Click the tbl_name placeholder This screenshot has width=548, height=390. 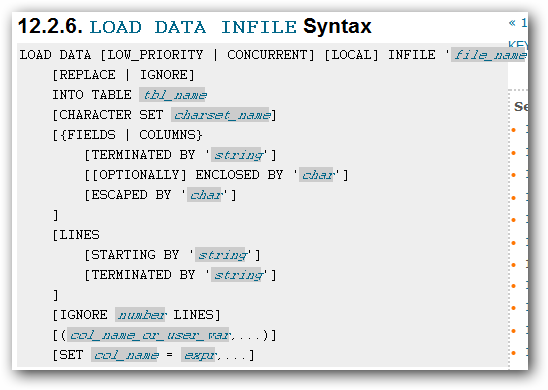[x=172, y=95]
